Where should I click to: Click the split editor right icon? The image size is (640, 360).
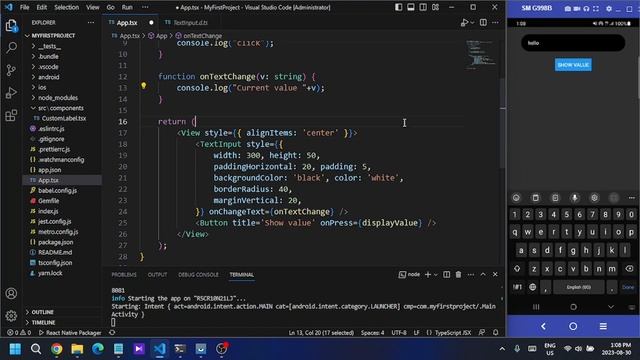click(x=483, y=22)
